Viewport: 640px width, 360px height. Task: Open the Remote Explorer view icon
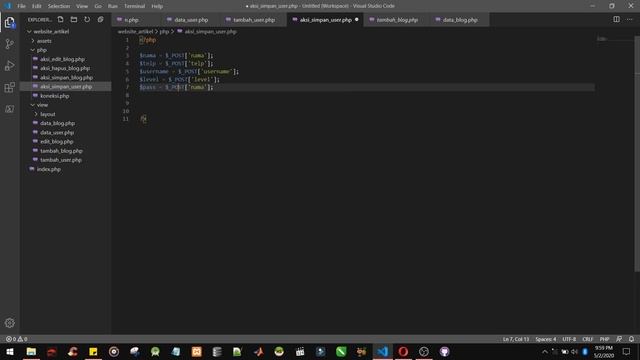pyautogui.click(x=9, y=109)
